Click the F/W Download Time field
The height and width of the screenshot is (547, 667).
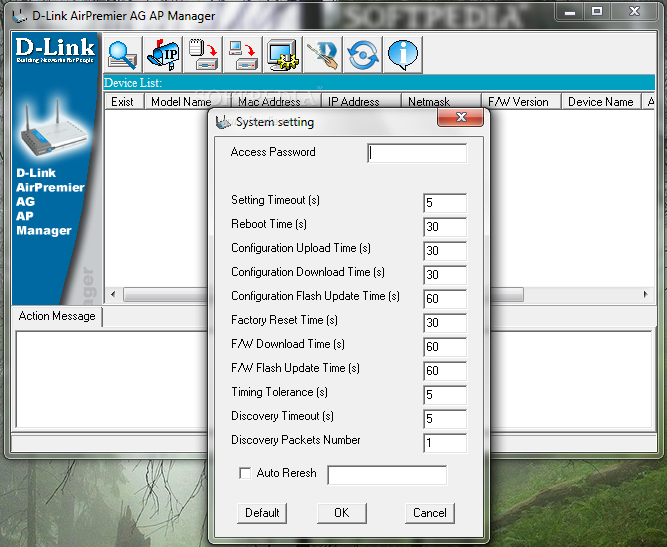coord(445,347)
